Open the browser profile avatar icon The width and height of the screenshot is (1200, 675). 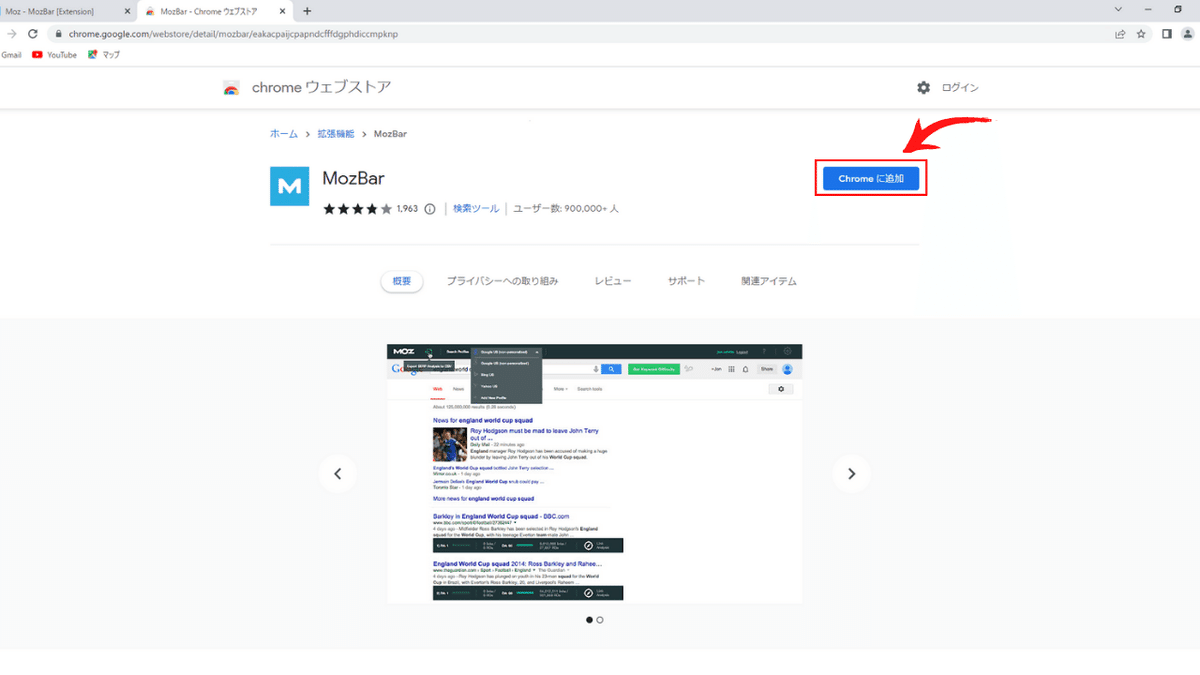pyautogui.click(x=1186, y=33)
